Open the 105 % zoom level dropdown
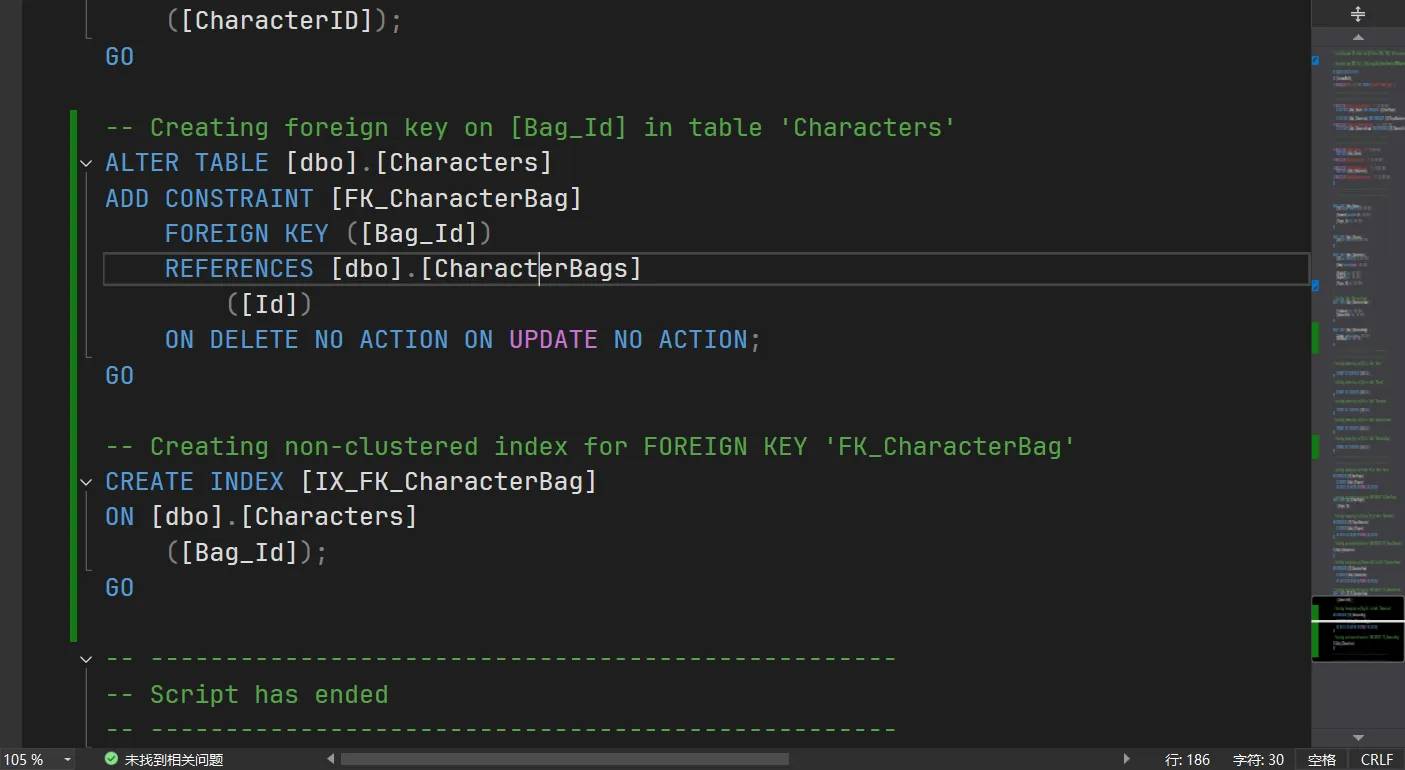This screenshot has width=1405, height=770. click(x=67, y=760)
